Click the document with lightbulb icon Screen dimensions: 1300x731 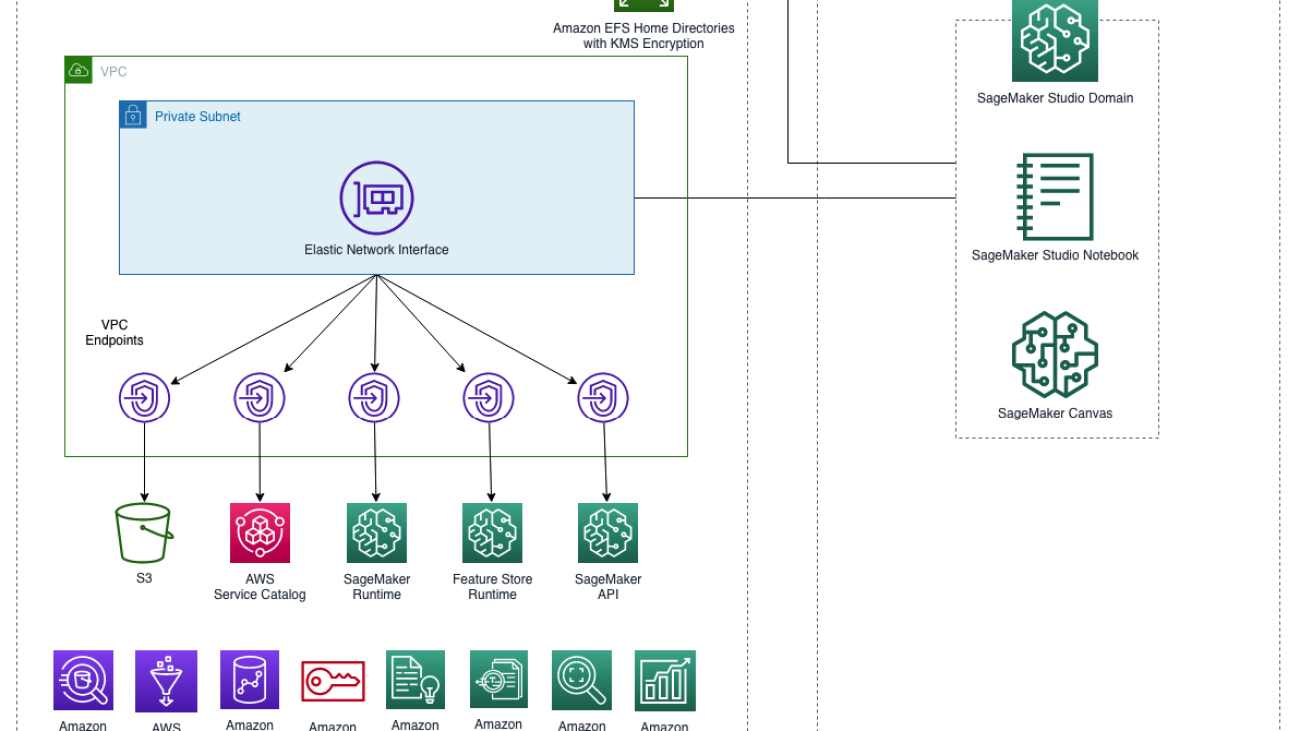415,680
